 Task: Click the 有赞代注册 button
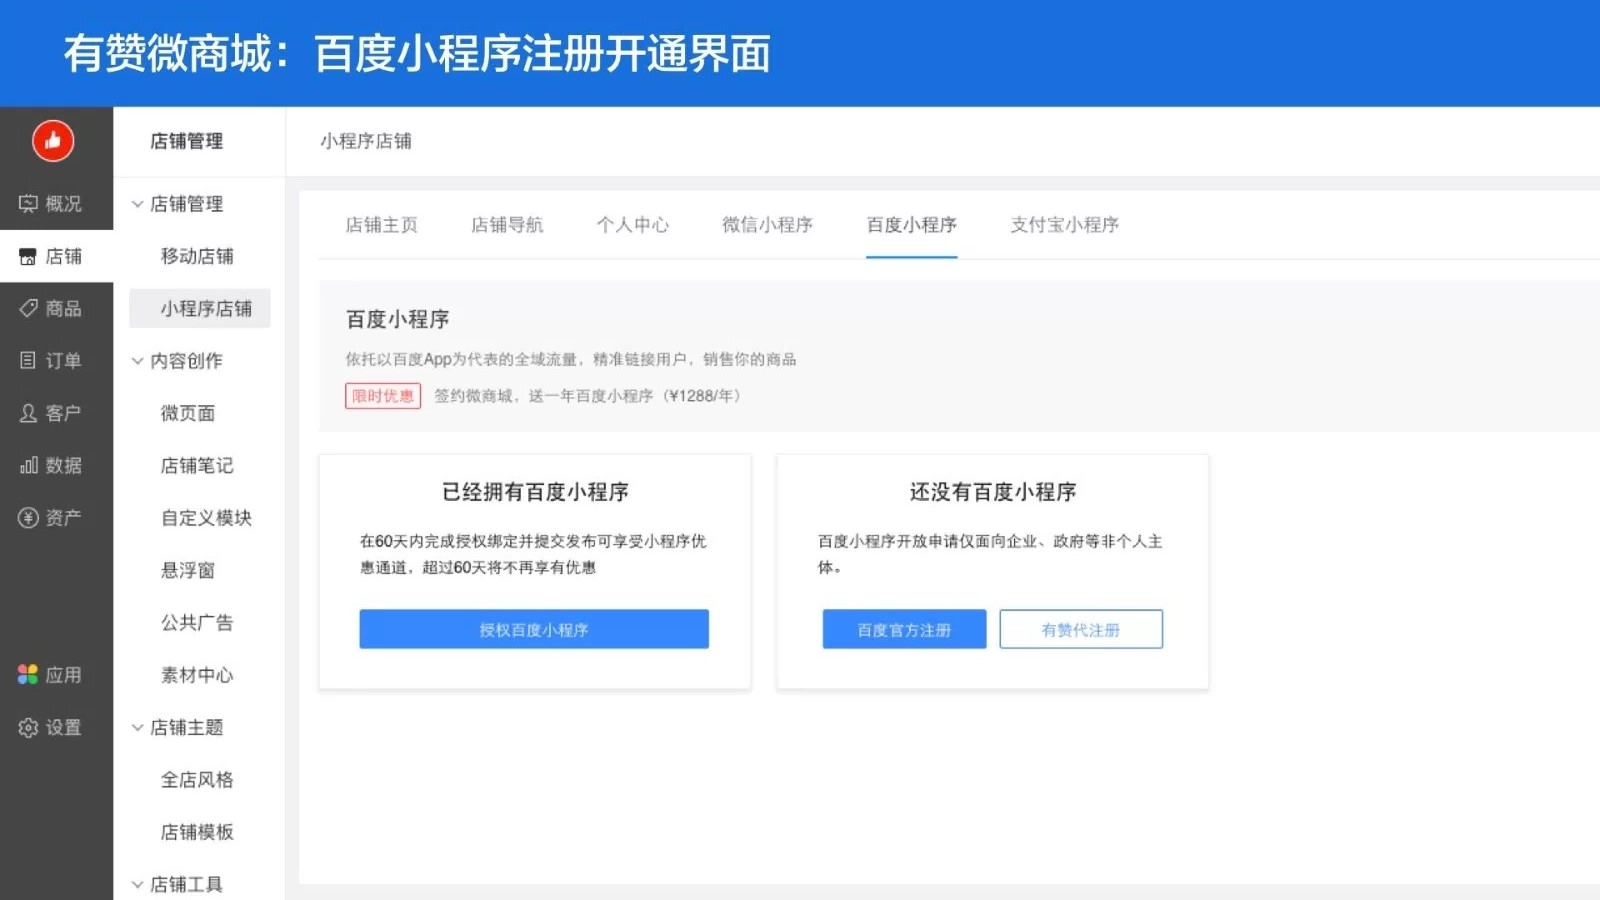1081,629
